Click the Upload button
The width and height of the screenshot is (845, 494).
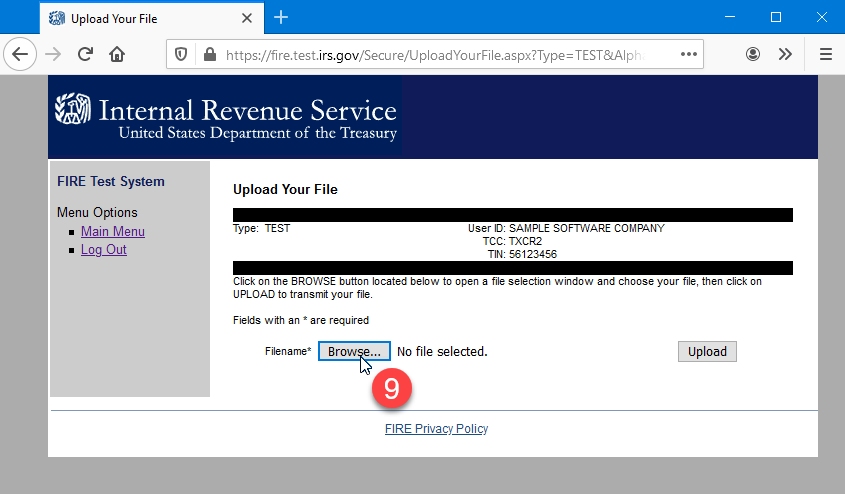tap(707, 352)
